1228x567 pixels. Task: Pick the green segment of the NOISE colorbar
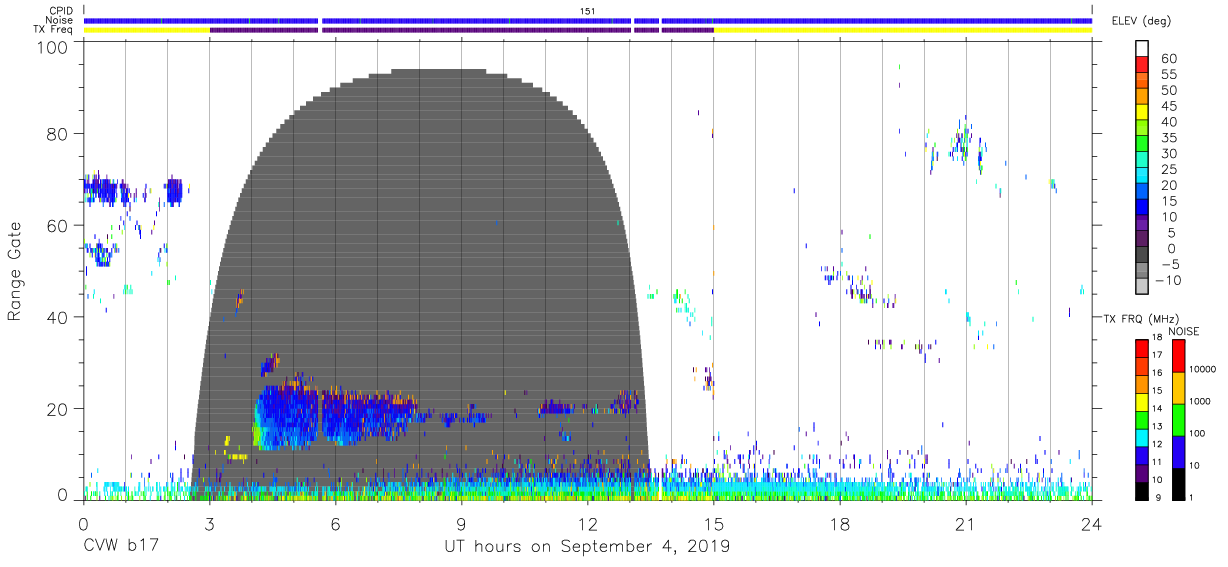pos(1178,419)
